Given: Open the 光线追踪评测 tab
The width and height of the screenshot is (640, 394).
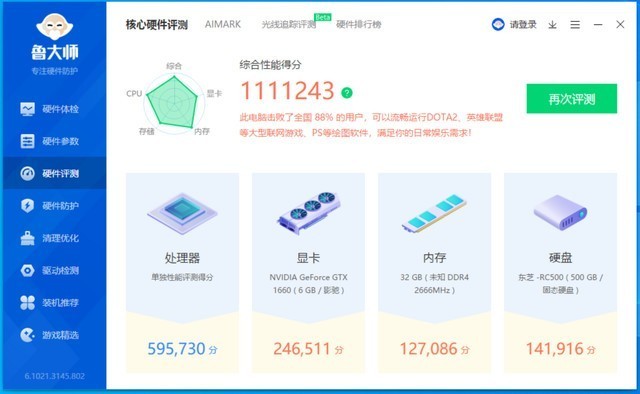Looking at the screenshot, I should pyautogui.click(x=289, y=24).
